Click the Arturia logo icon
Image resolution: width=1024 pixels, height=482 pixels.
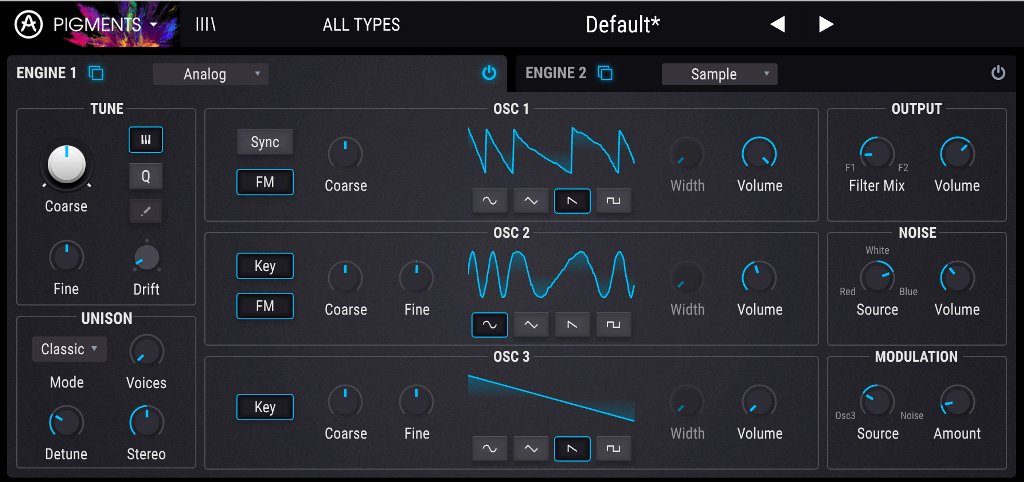pos(27,25)
